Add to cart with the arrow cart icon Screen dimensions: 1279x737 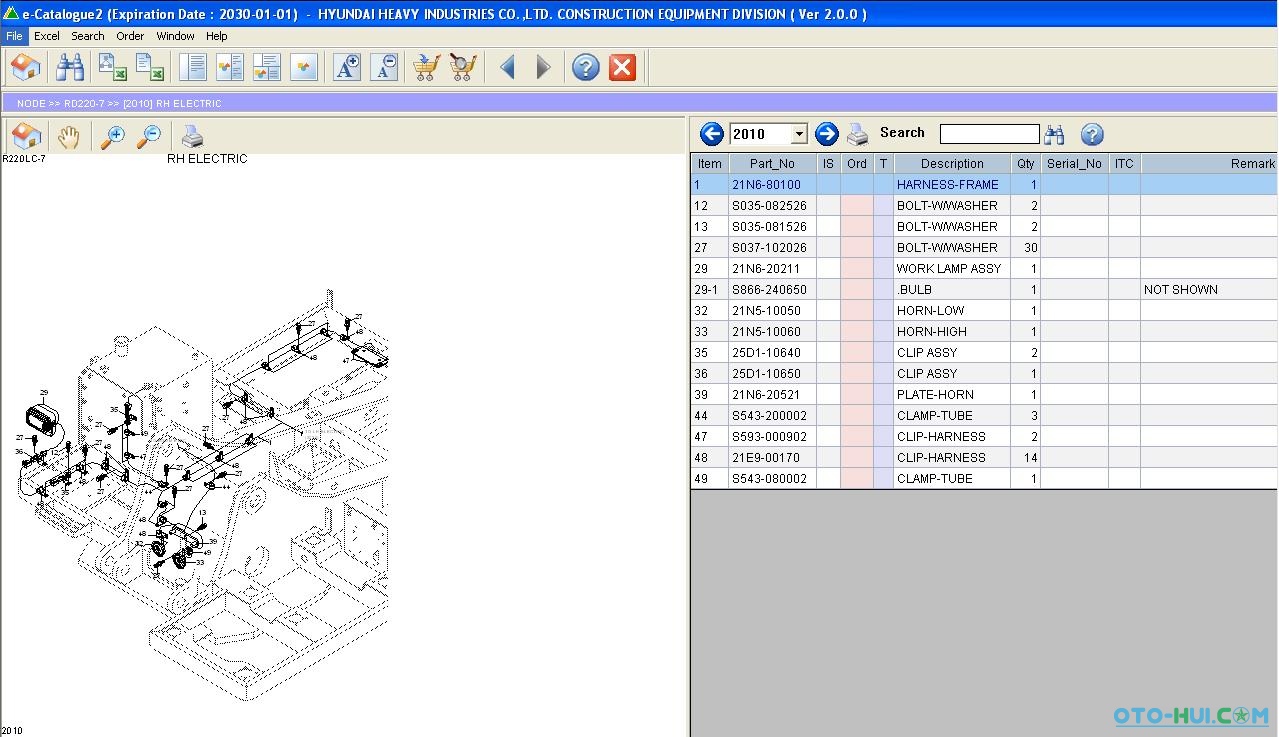pyautogui.click(x=426, y=67)
